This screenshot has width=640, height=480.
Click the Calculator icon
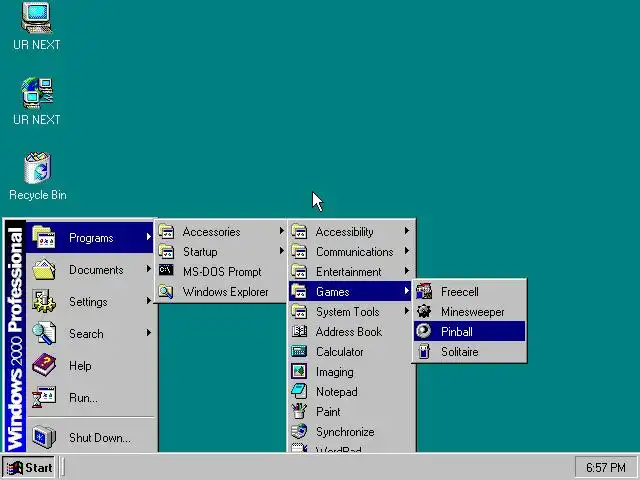tap(299, 351)
